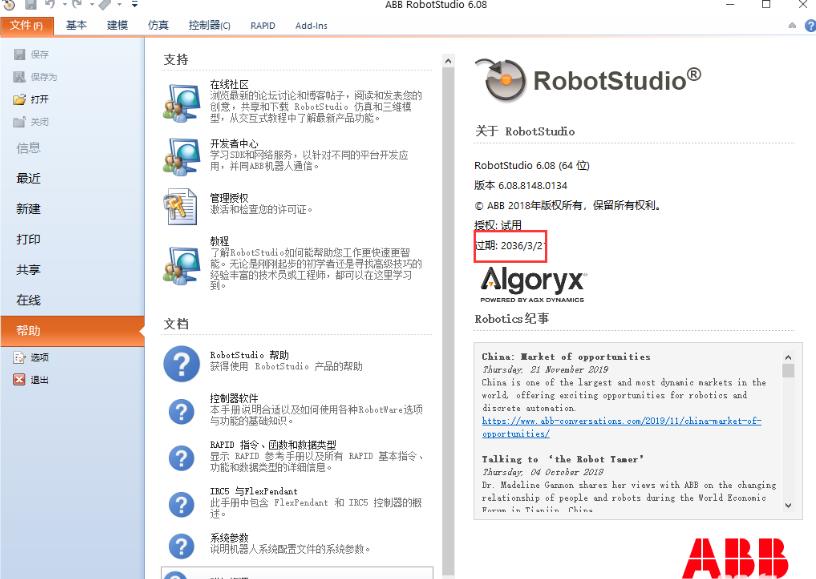Click the 选项 options icon
The width and height of the screenshot is (816, 579).
coord(20,357)
